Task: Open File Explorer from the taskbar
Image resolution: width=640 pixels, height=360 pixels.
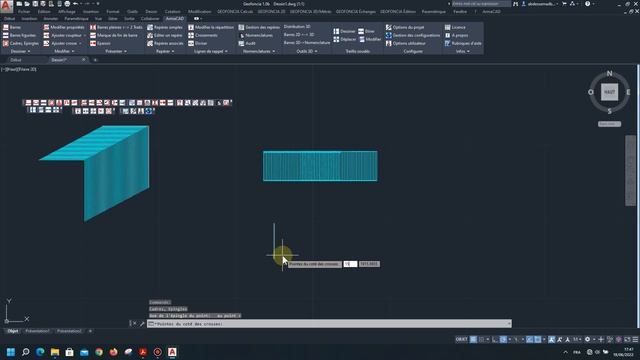Action: 55,352
